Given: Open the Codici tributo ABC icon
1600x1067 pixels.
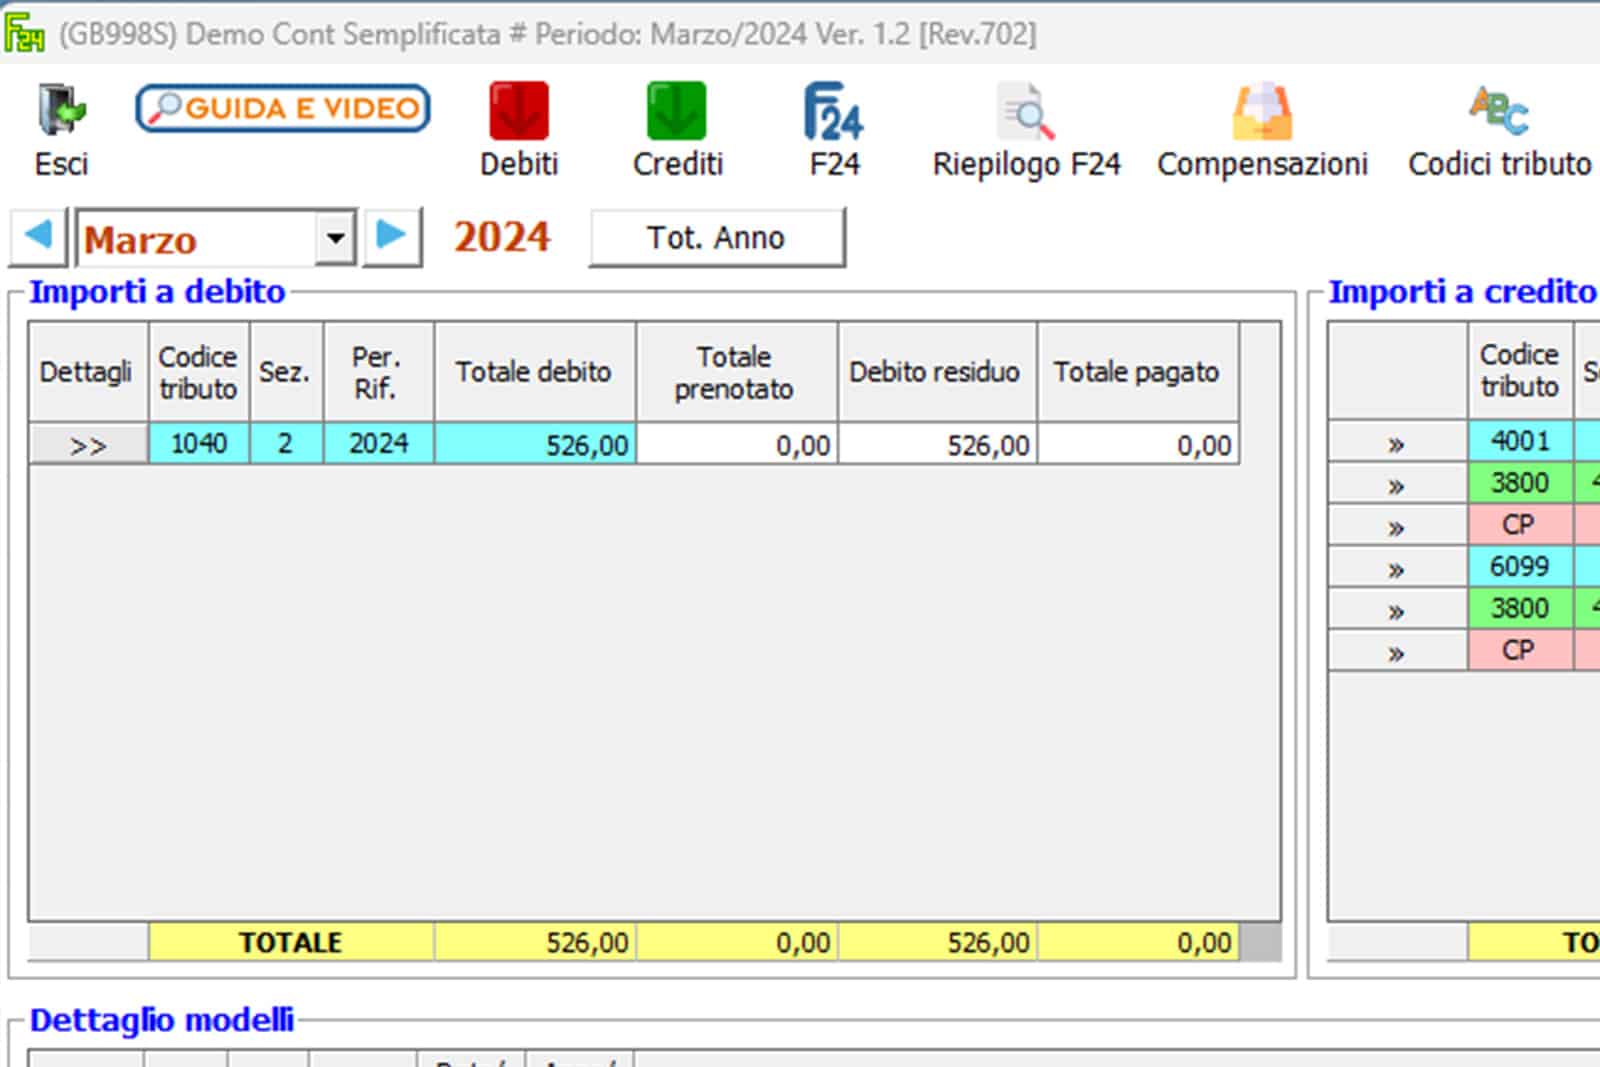Looking at the screenshot, I should (1499, 110).
